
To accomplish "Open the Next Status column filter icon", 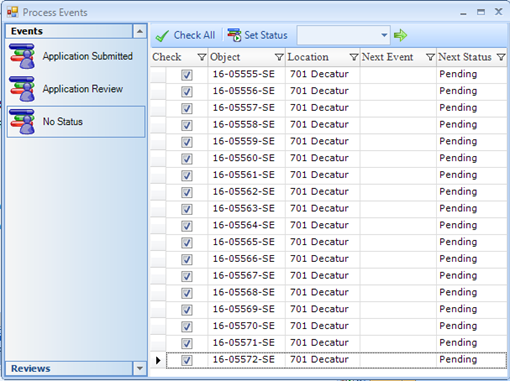I will 501,57.
